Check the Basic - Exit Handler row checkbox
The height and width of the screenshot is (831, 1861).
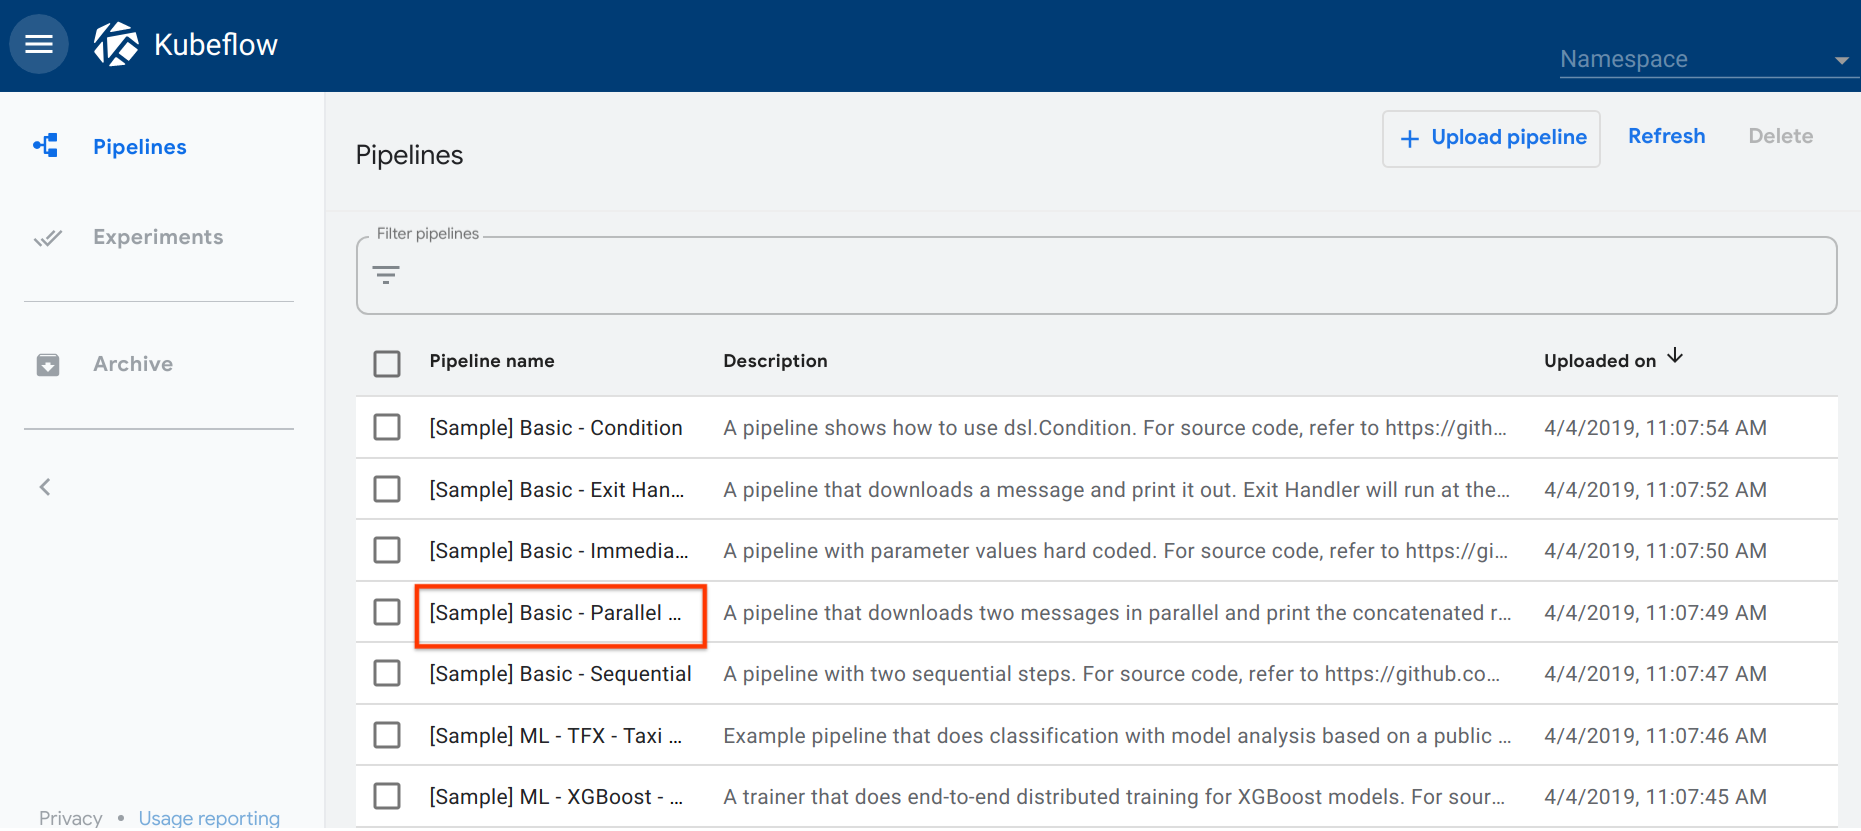pos(387,489)
